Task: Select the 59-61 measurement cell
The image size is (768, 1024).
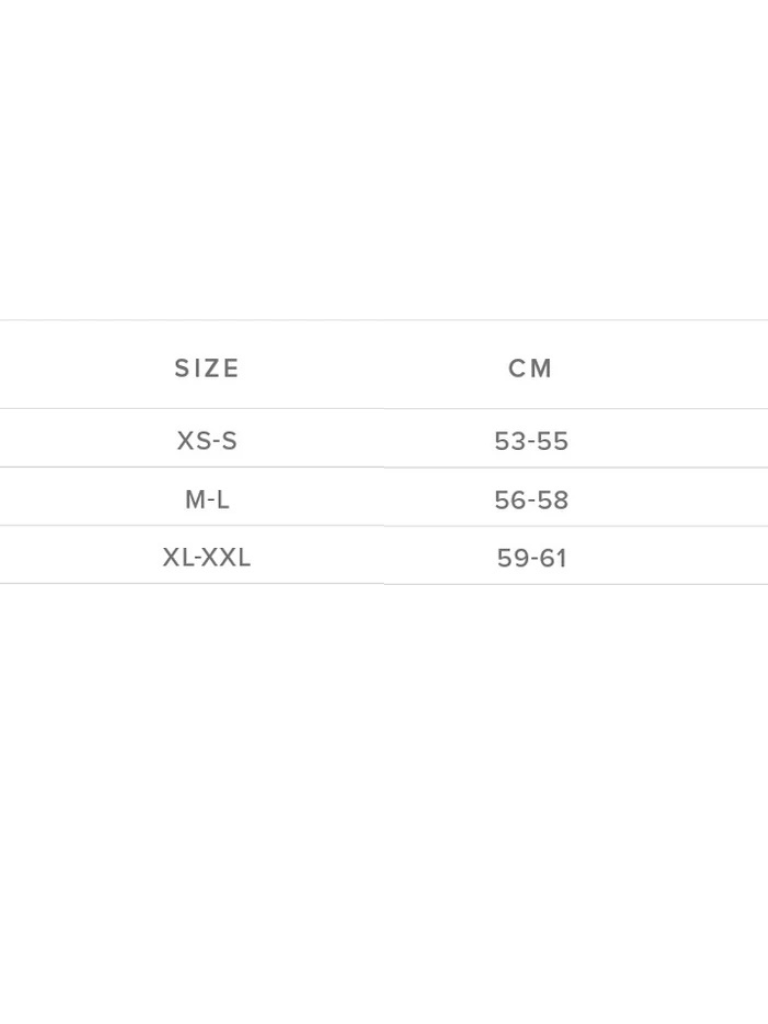Action: [531, 558]
